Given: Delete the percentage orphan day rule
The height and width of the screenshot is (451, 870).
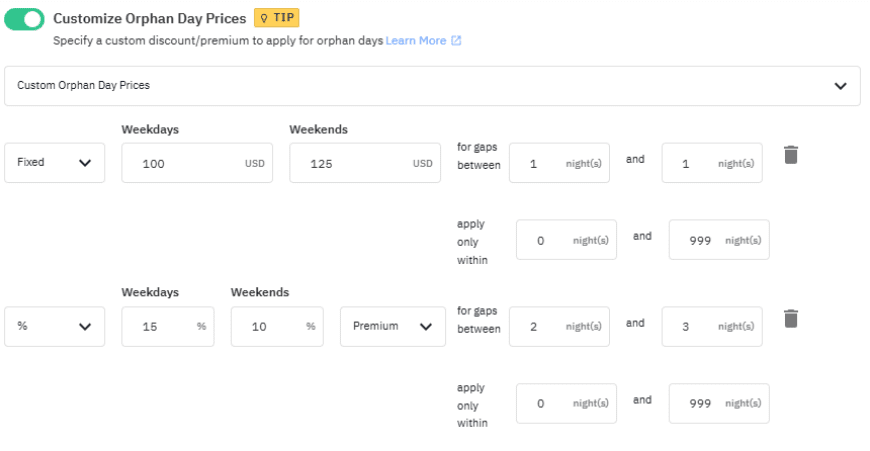Looking at the screenshot, I should [x=790, y=318].
